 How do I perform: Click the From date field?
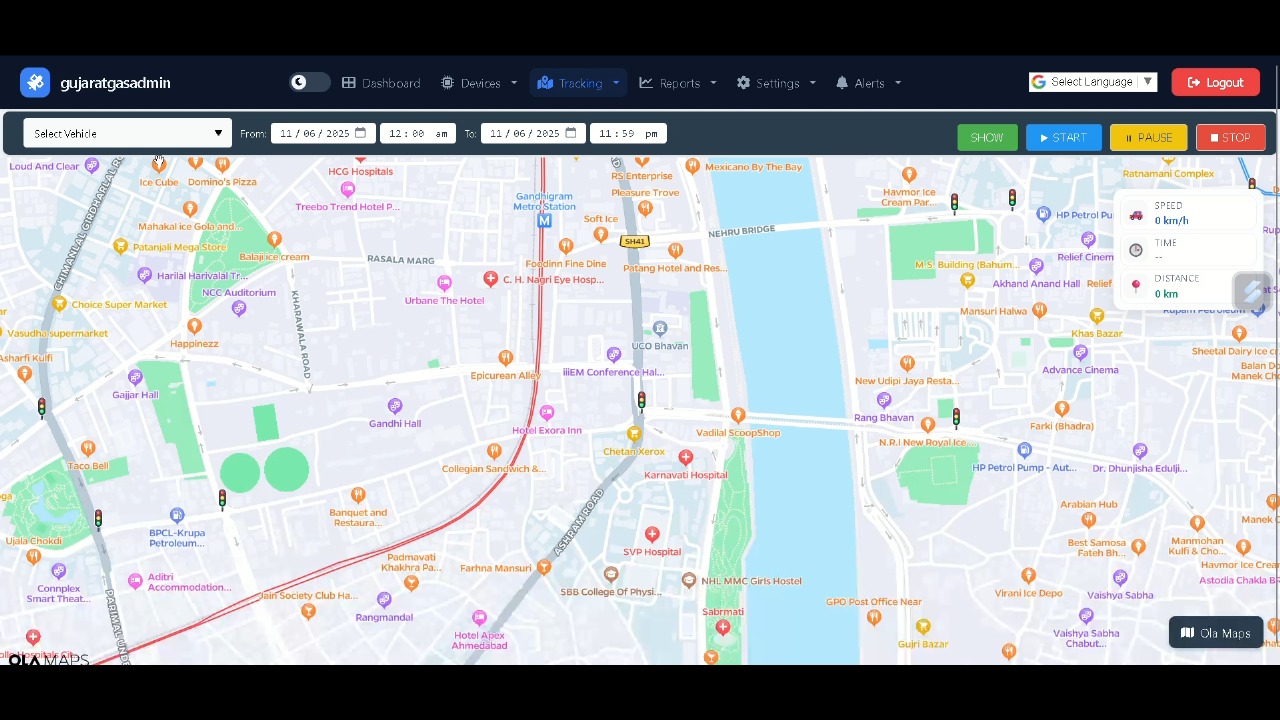tap(323, 133)
